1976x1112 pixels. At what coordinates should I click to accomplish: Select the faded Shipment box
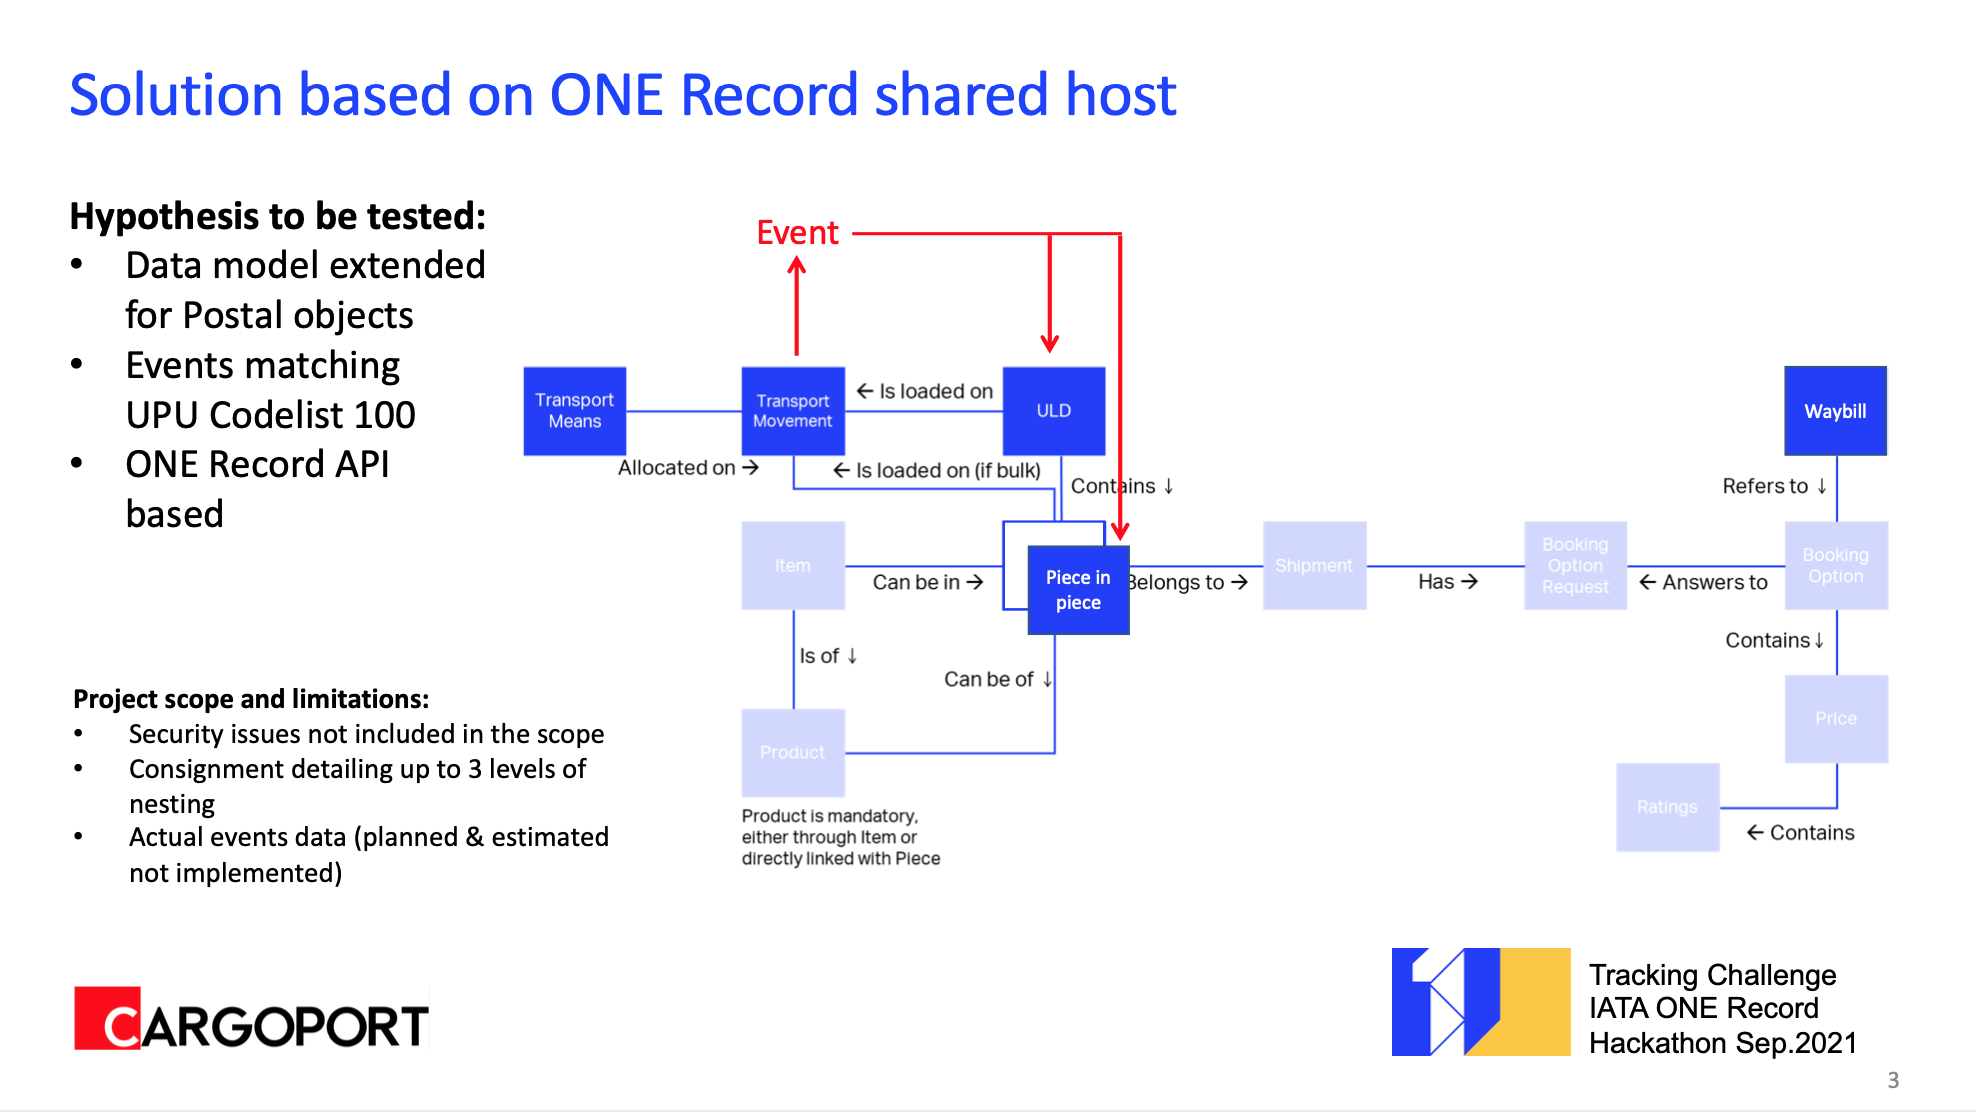[1314, 566]
